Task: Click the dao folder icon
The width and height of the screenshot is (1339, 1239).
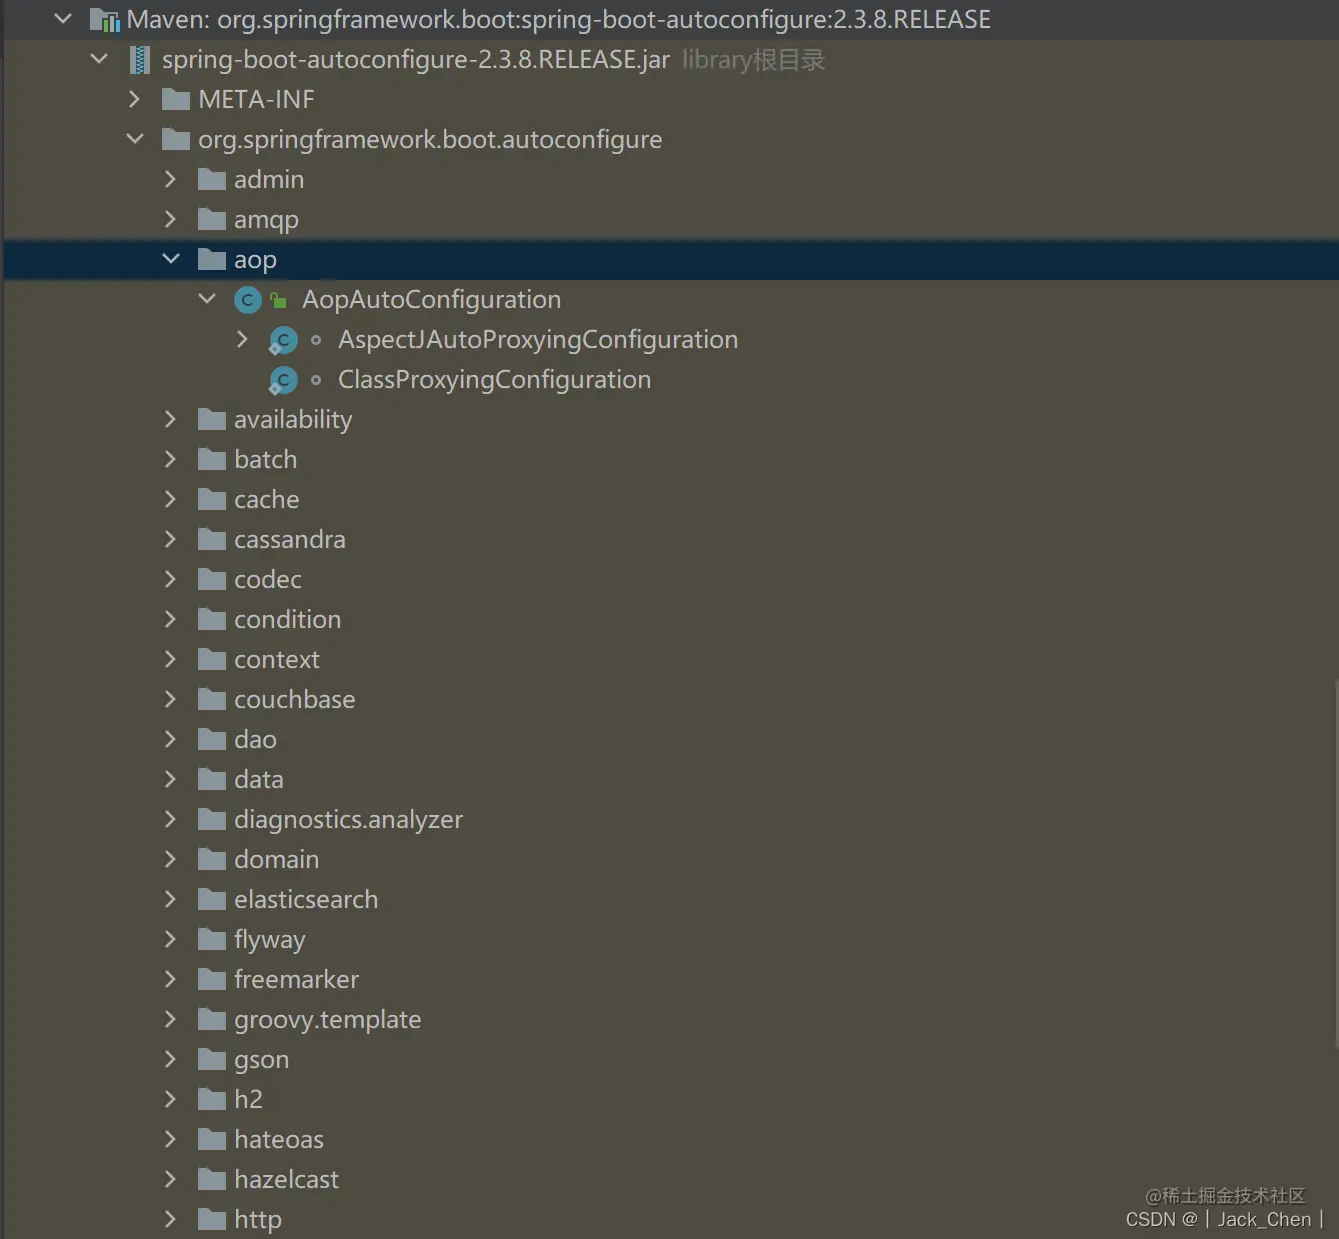Action: [212, 739]
